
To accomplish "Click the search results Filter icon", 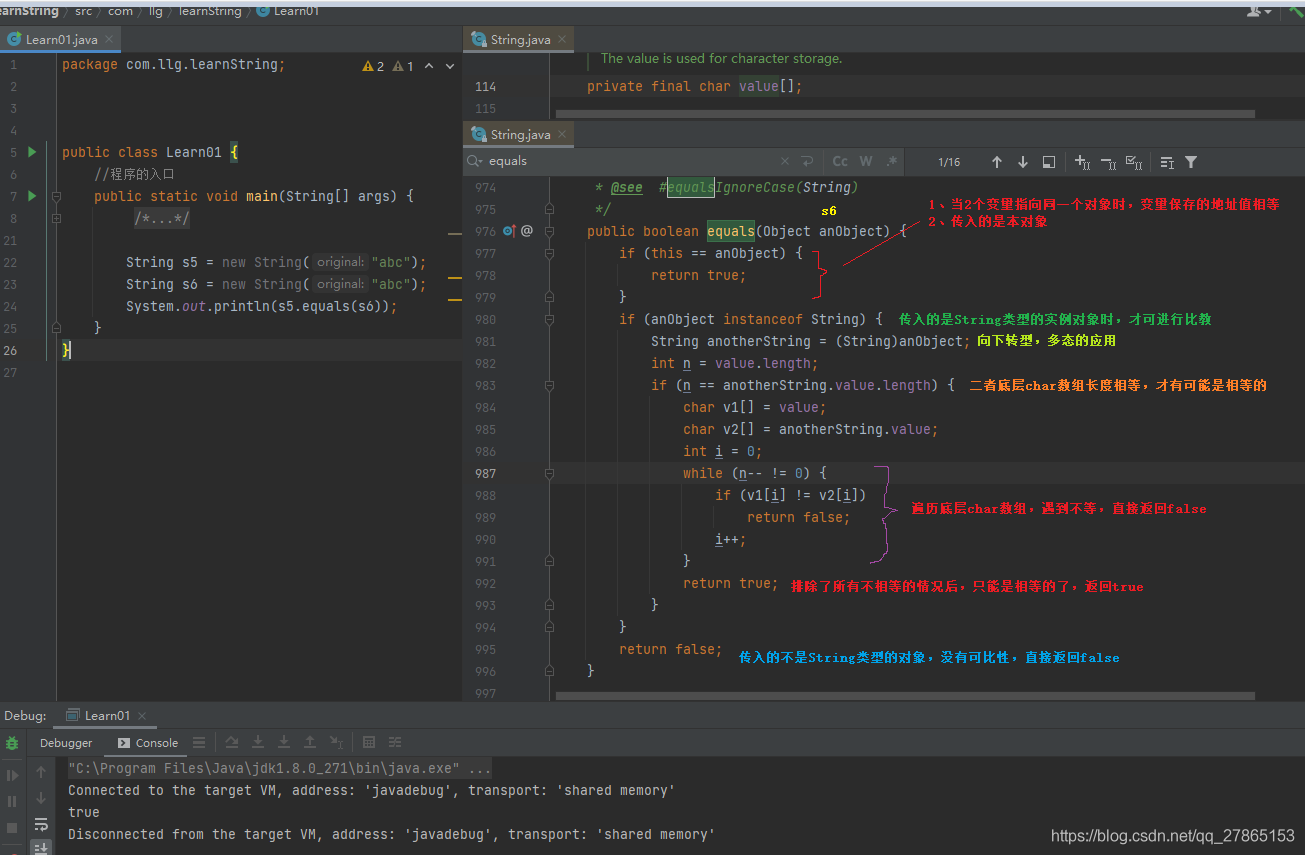I will pos(1191,162).
